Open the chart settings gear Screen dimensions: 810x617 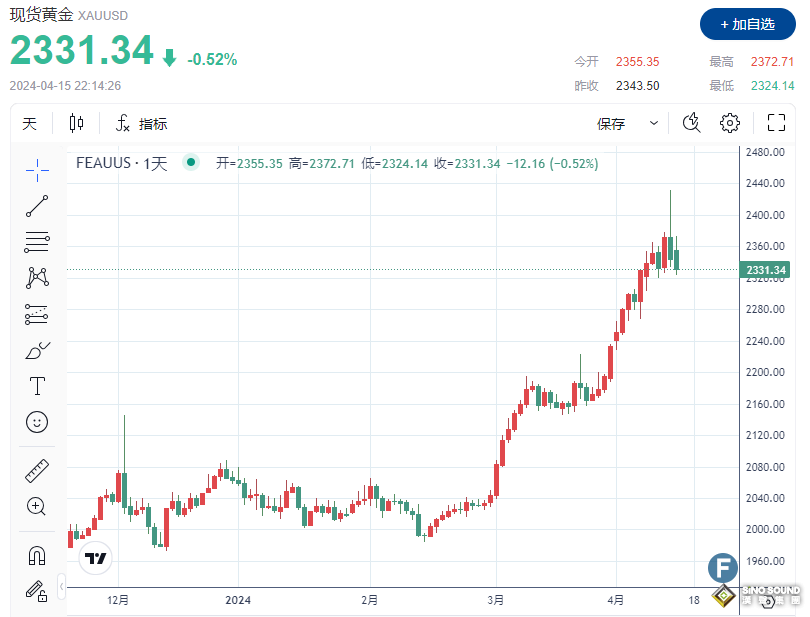coord(729,122)
